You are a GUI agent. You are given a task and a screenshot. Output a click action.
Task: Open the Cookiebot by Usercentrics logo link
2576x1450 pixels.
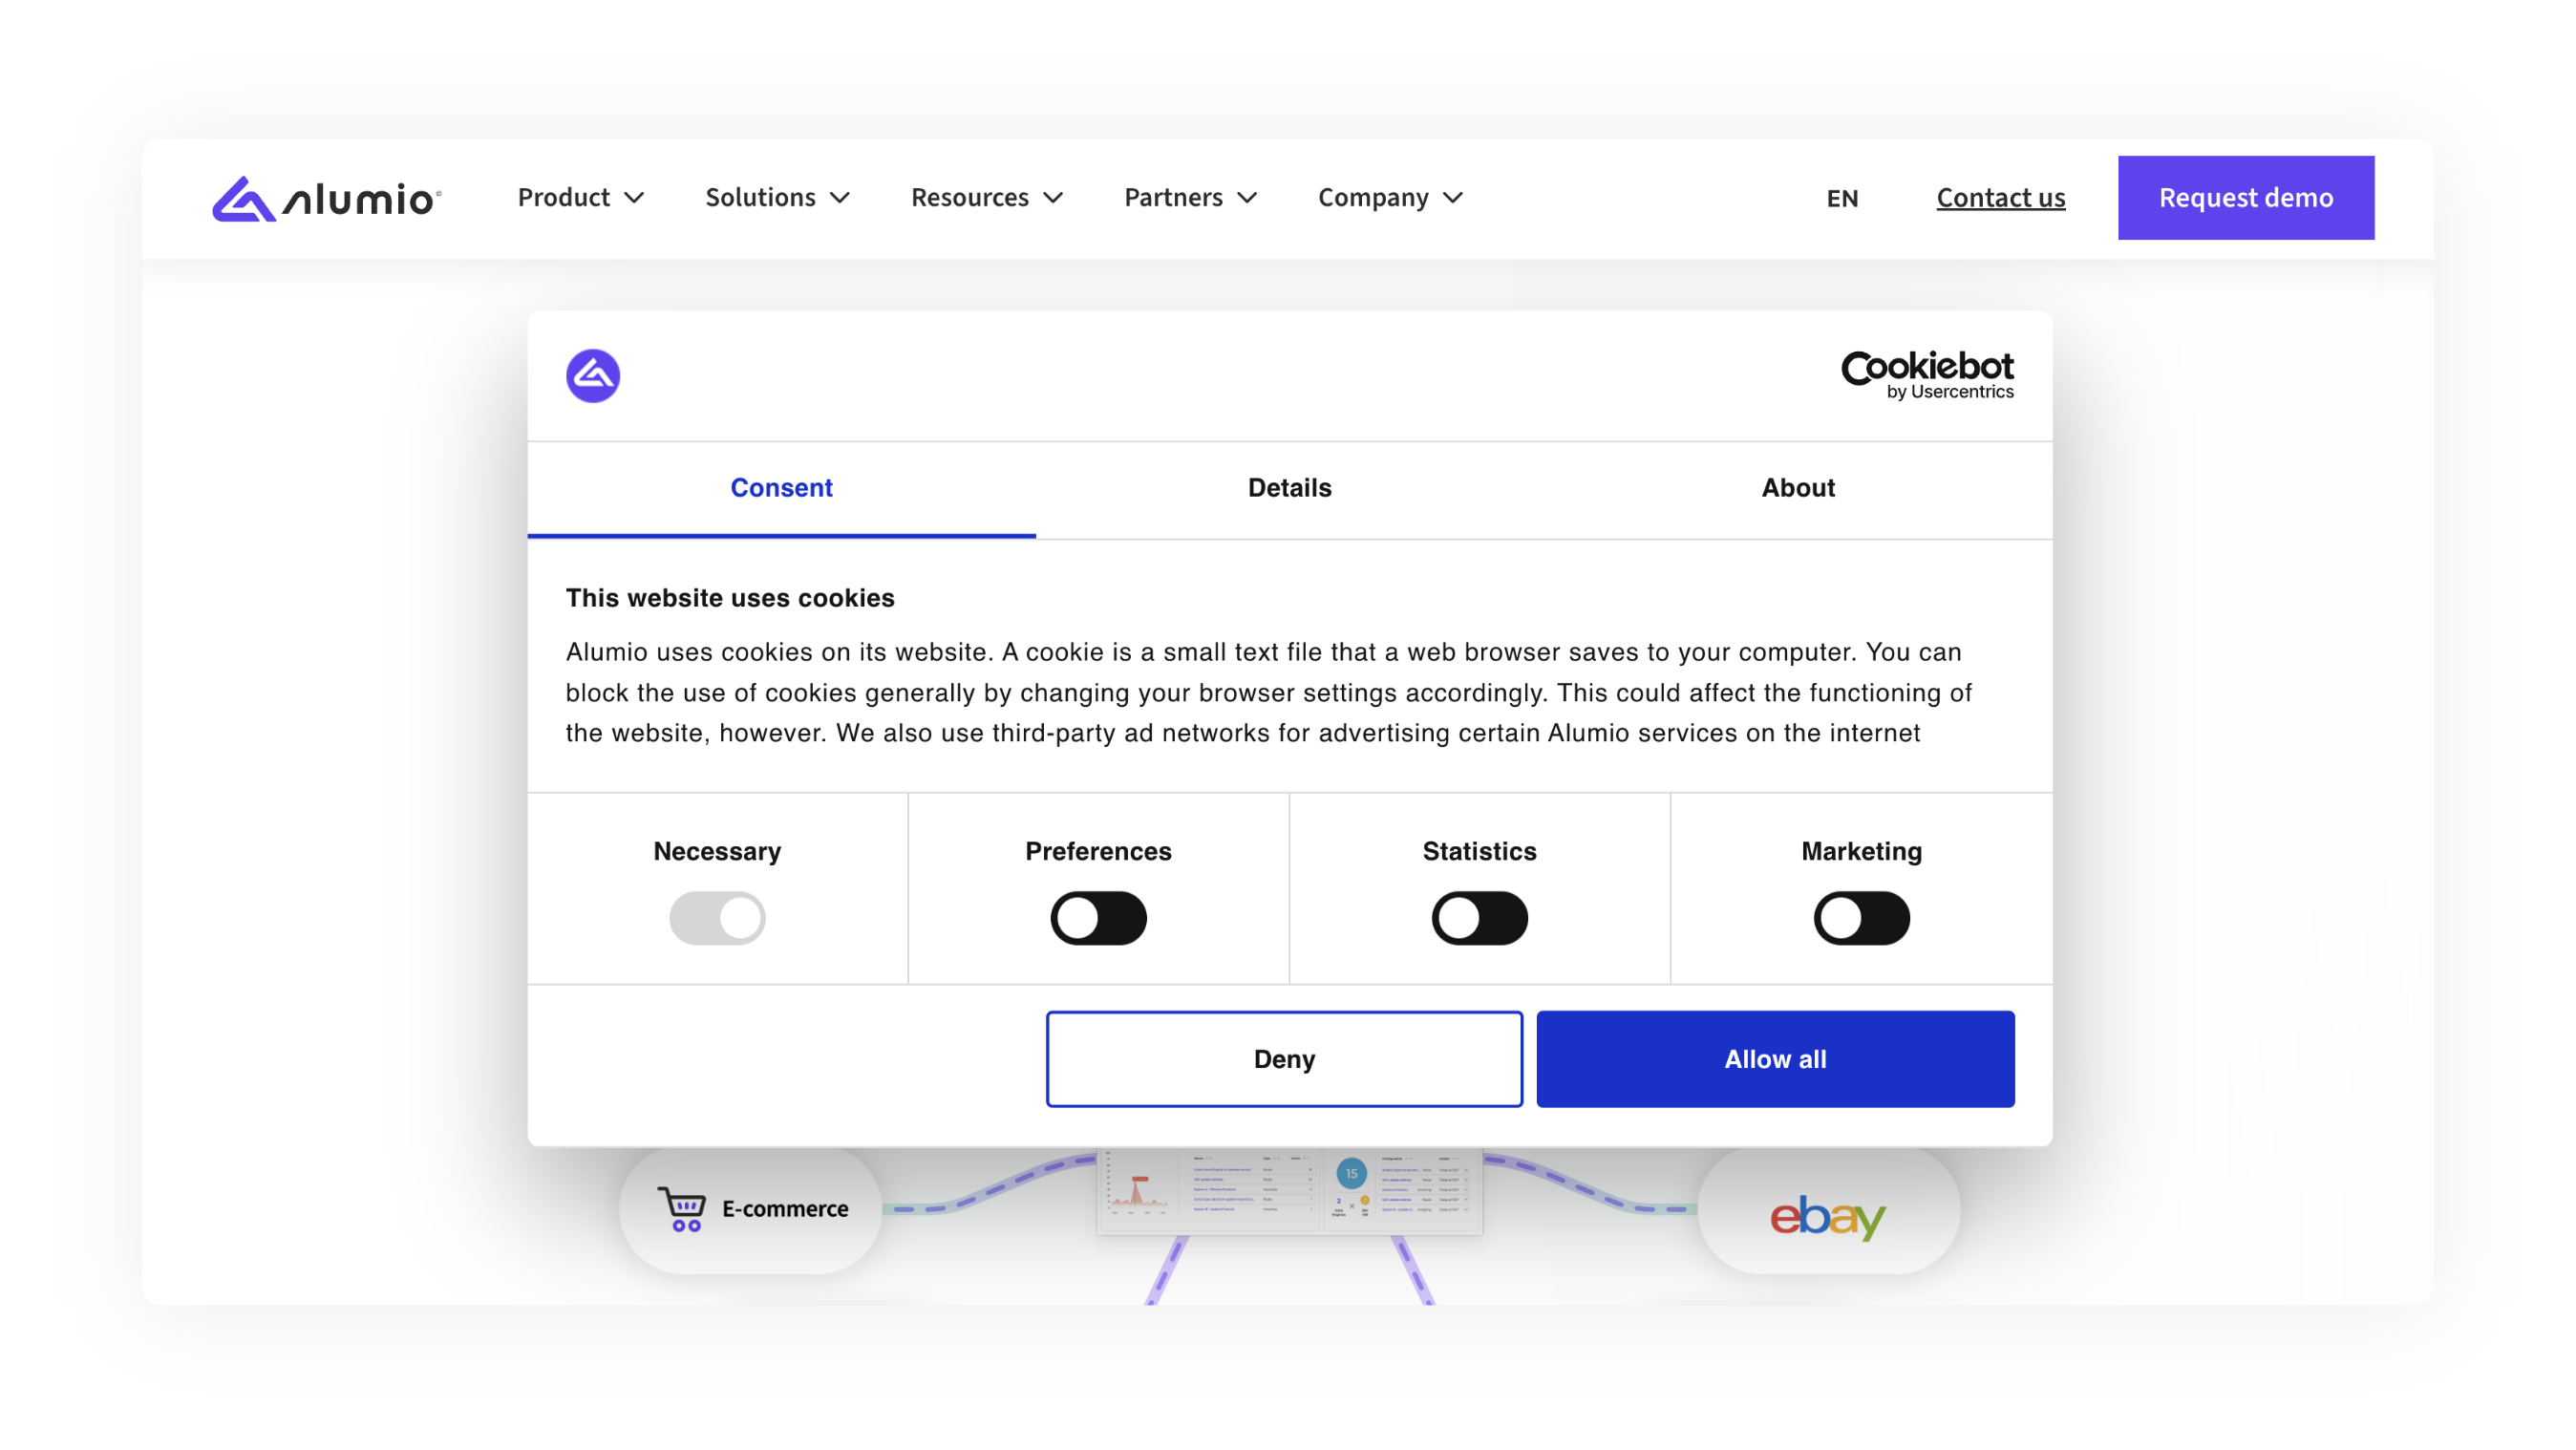1927,376
